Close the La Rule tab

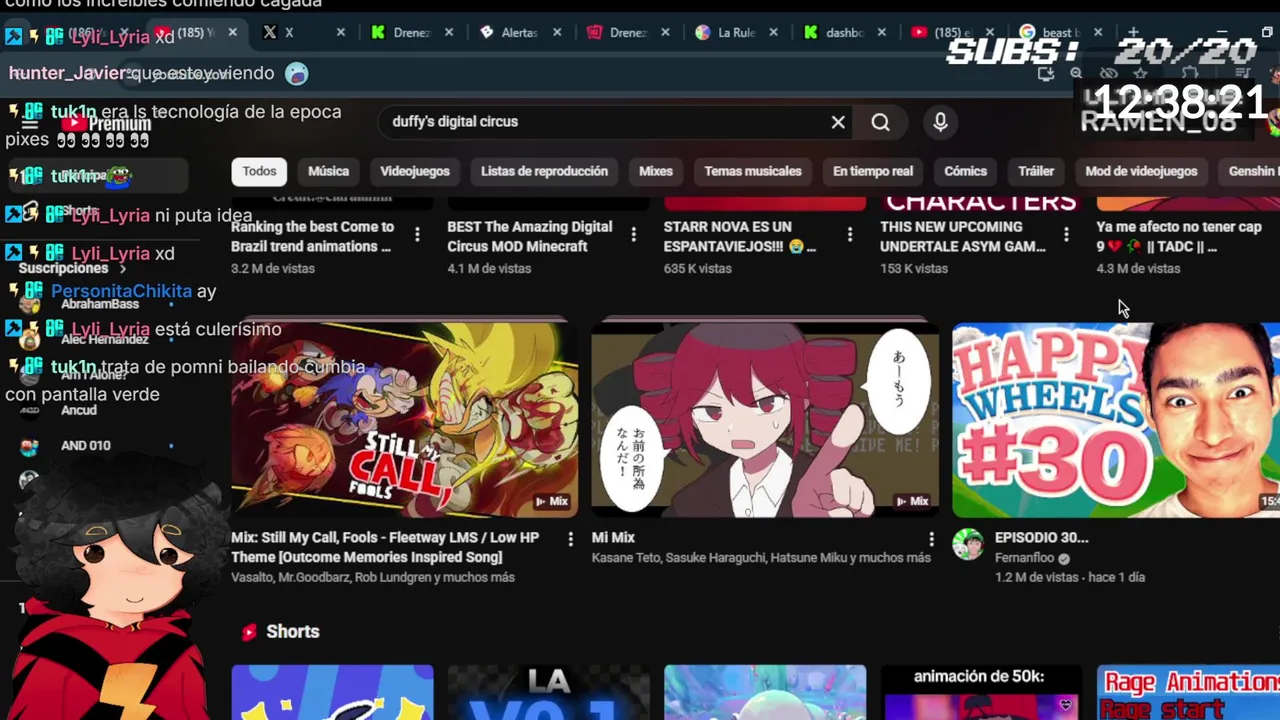pyautogui.click(x=773, y=32)
